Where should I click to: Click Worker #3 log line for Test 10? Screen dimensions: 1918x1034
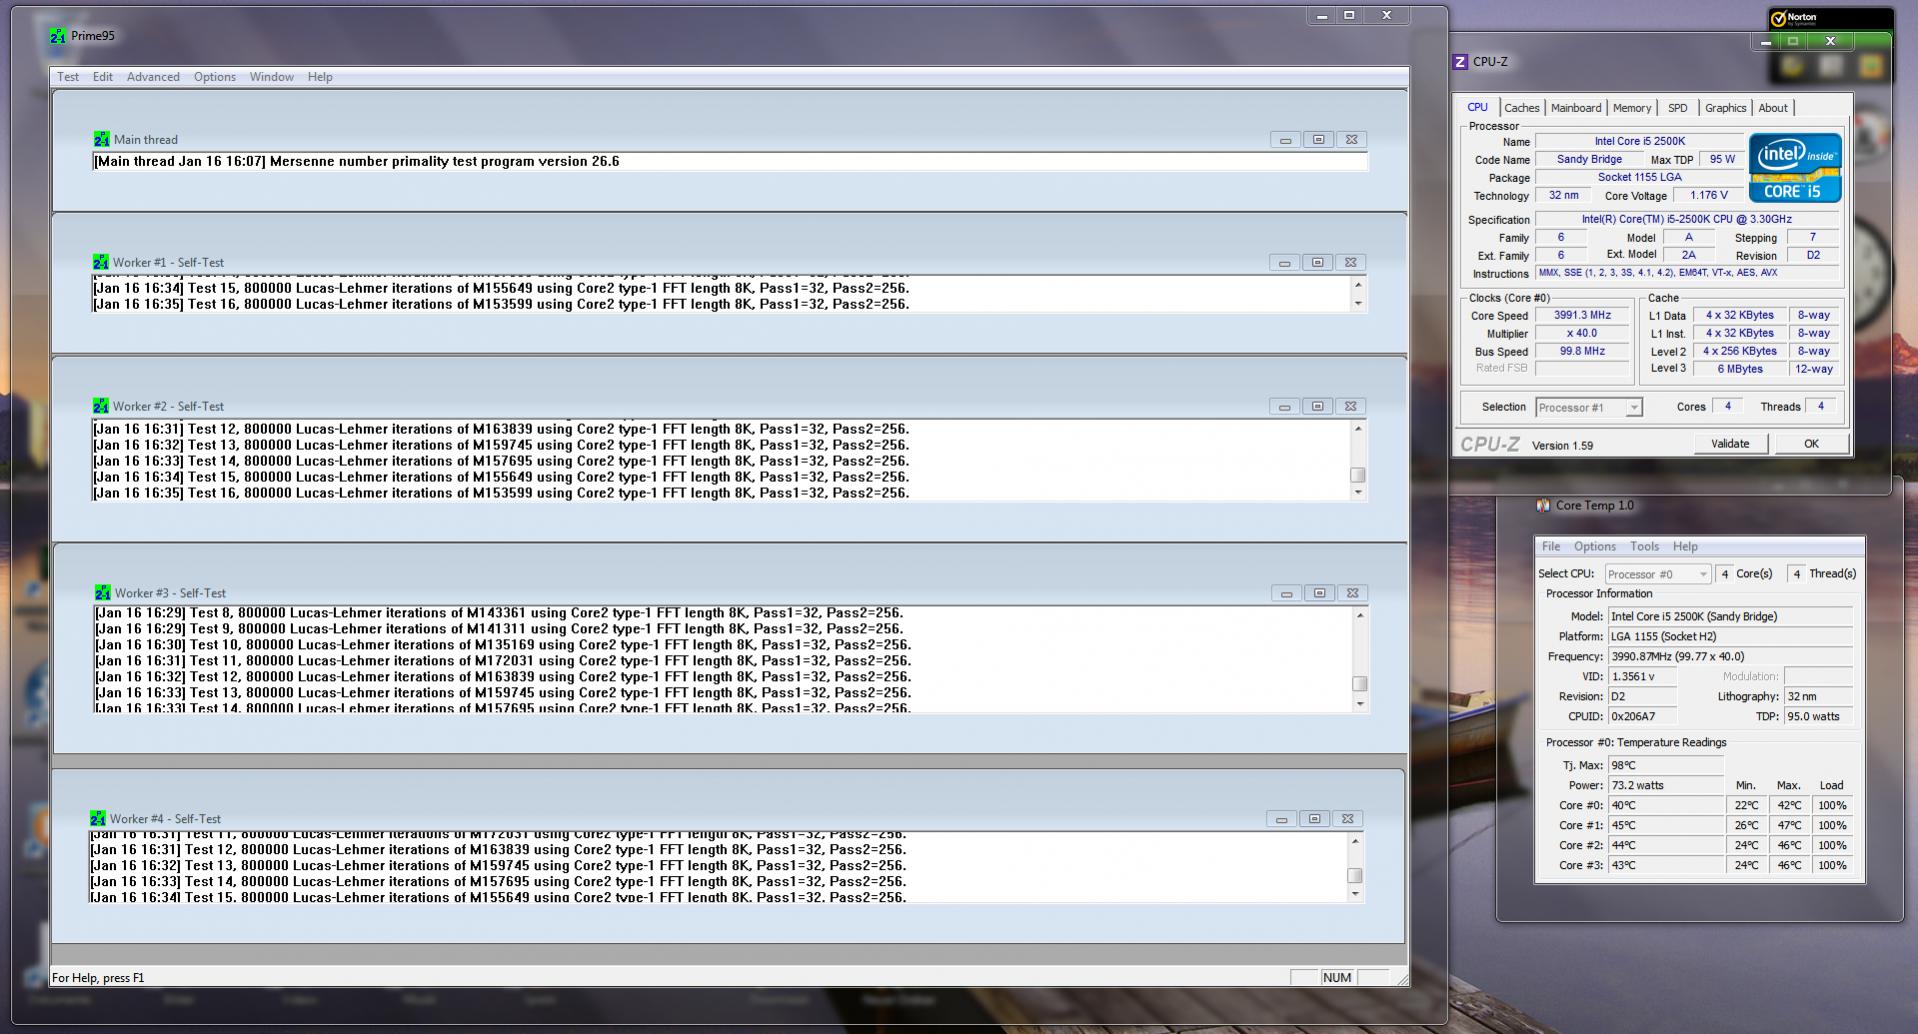click(503, 645)
